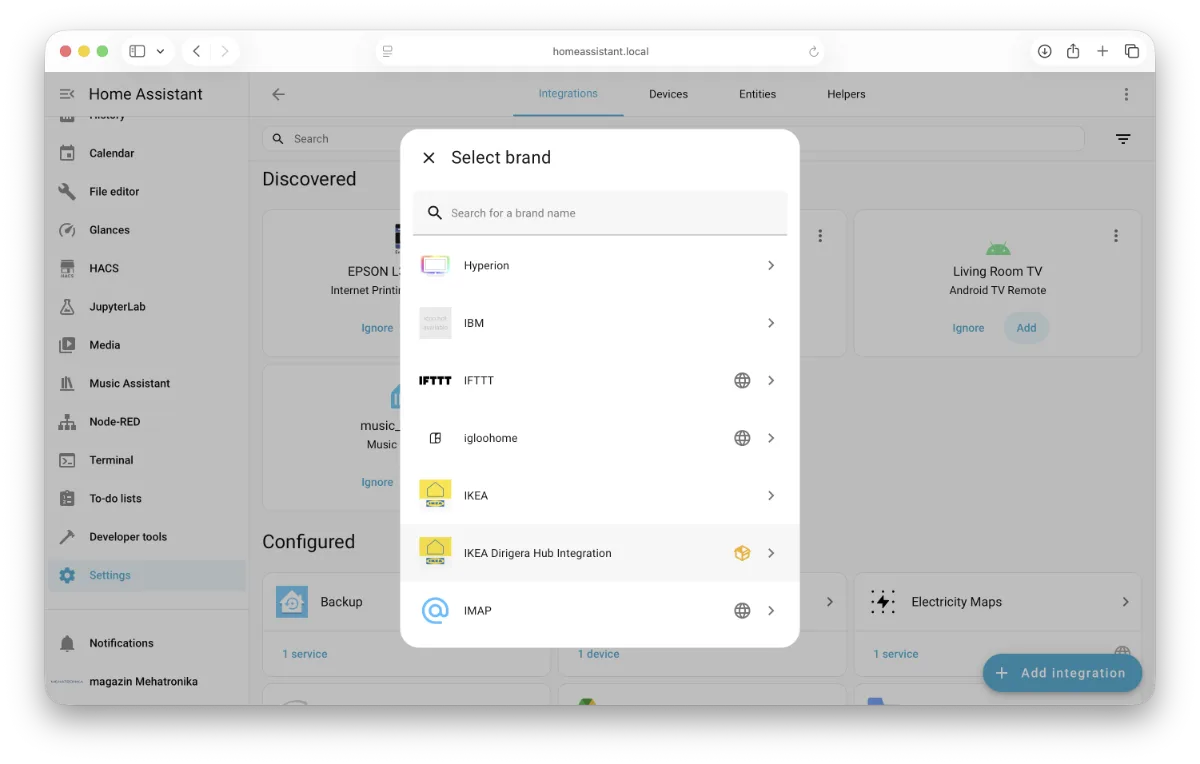Viewport: 1200px width, 764px height.
Task: Expand the IMAP brand chevron
Action: point(770,611)
